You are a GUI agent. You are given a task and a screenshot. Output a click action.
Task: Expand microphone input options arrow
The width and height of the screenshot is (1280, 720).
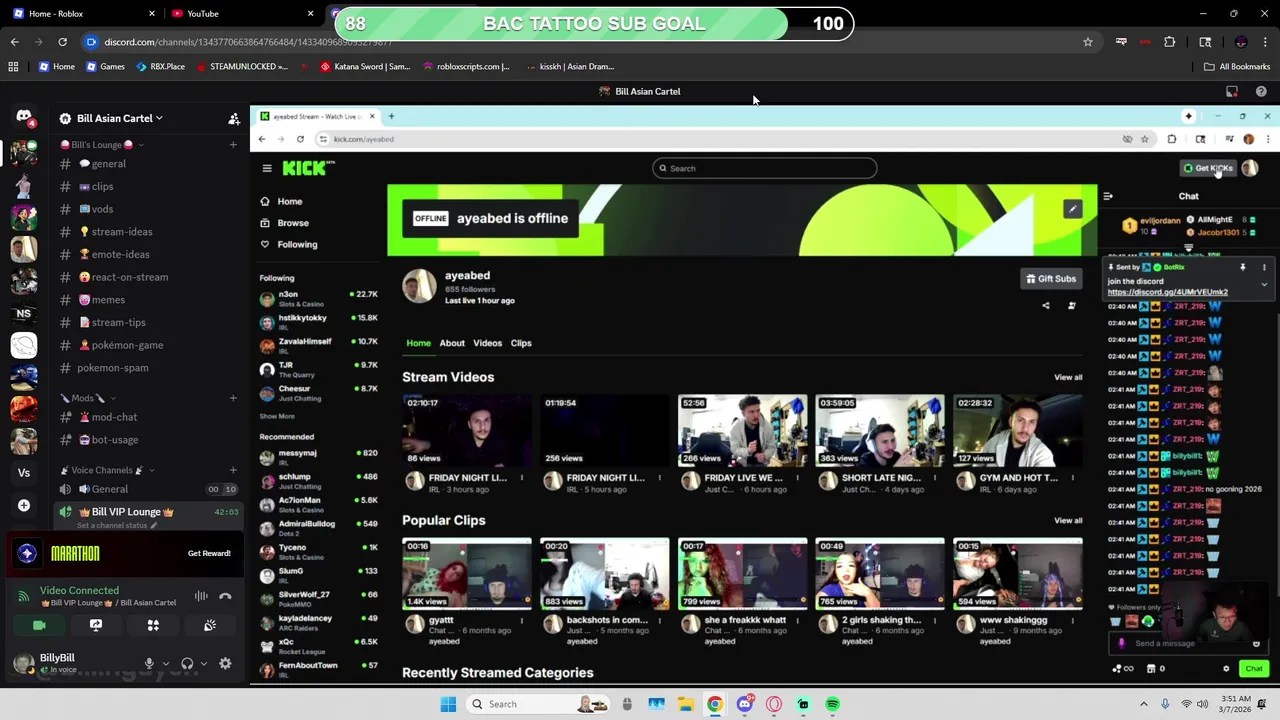coord(164,663)
